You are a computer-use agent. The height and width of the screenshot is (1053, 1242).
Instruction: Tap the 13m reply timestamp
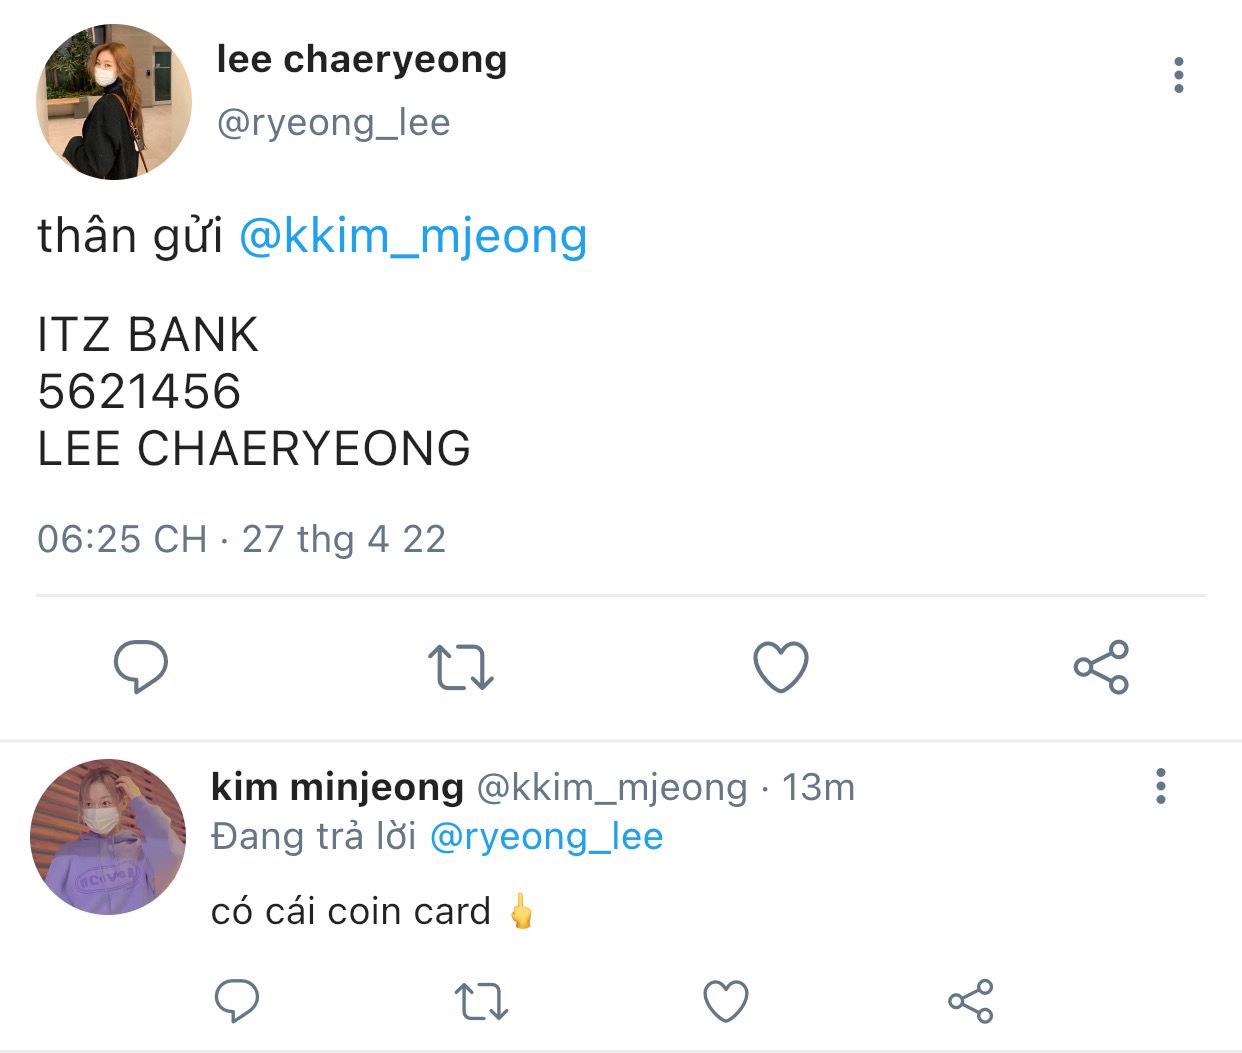pos(818,787)
